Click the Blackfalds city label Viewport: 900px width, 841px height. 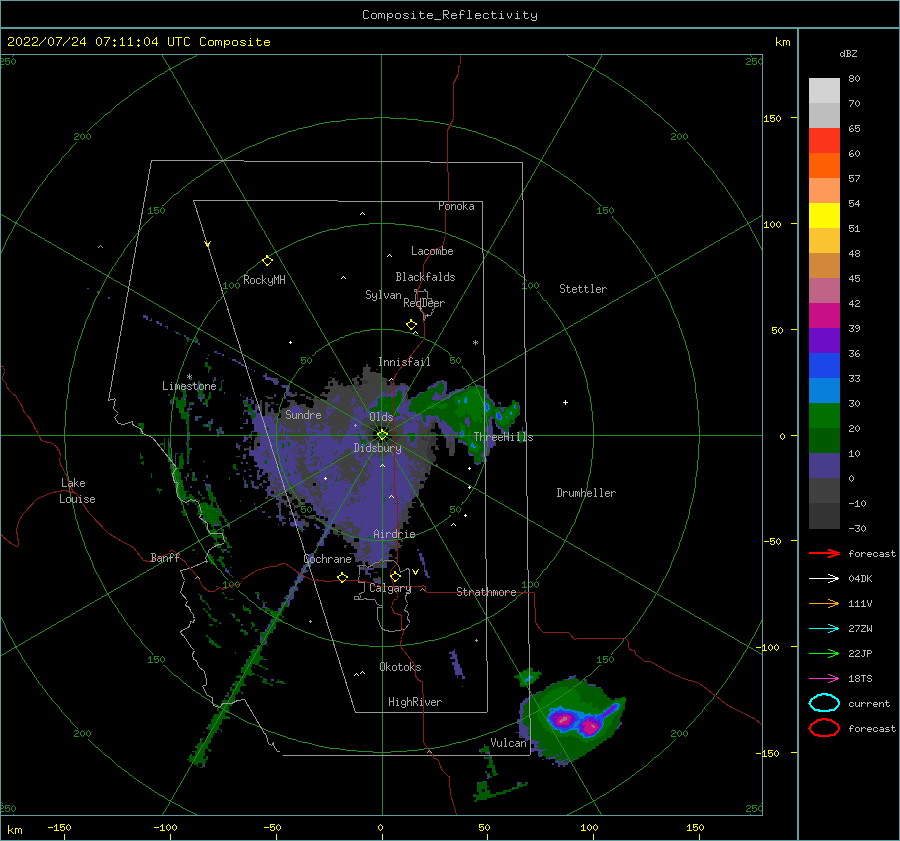coord(425,277)
